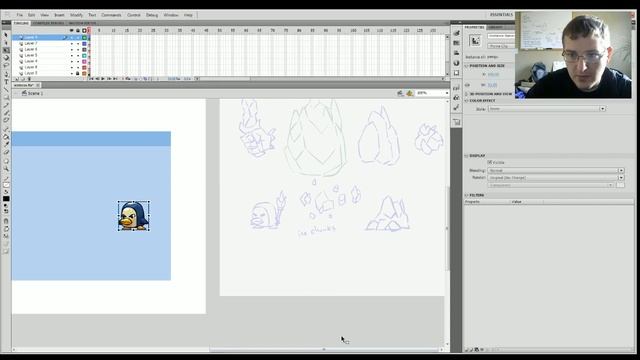This screenshot has width=640, height=360.
Task: Unlock the bottom layer's padlock
Action: click(78, 73)
